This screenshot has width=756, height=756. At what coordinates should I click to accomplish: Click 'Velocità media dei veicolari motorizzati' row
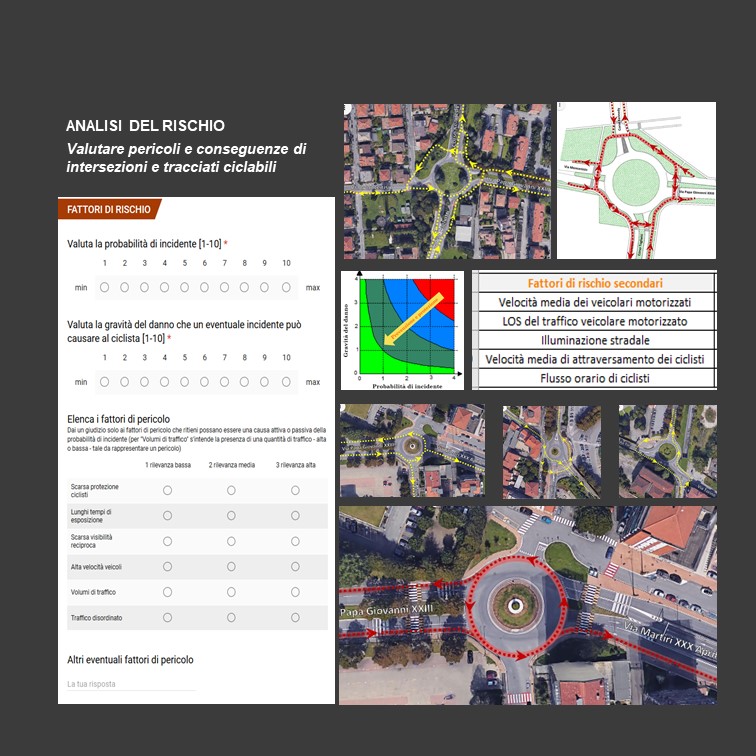click(x=595, y=302)
